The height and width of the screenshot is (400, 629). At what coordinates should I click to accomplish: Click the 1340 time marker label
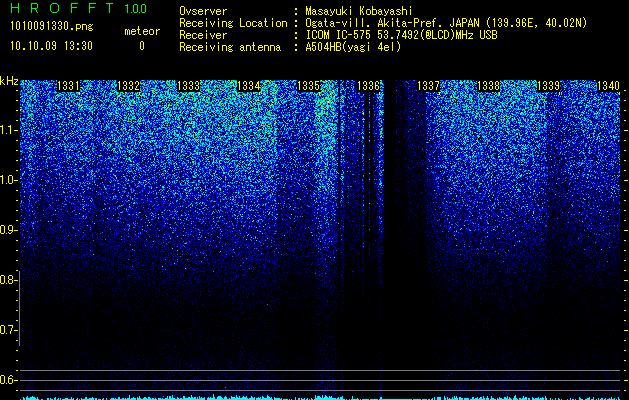pyautogui.click(x=608, y=86)
